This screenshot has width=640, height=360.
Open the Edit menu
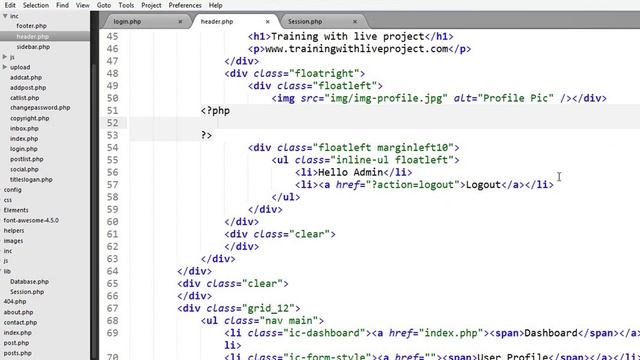tap(10, 5)
